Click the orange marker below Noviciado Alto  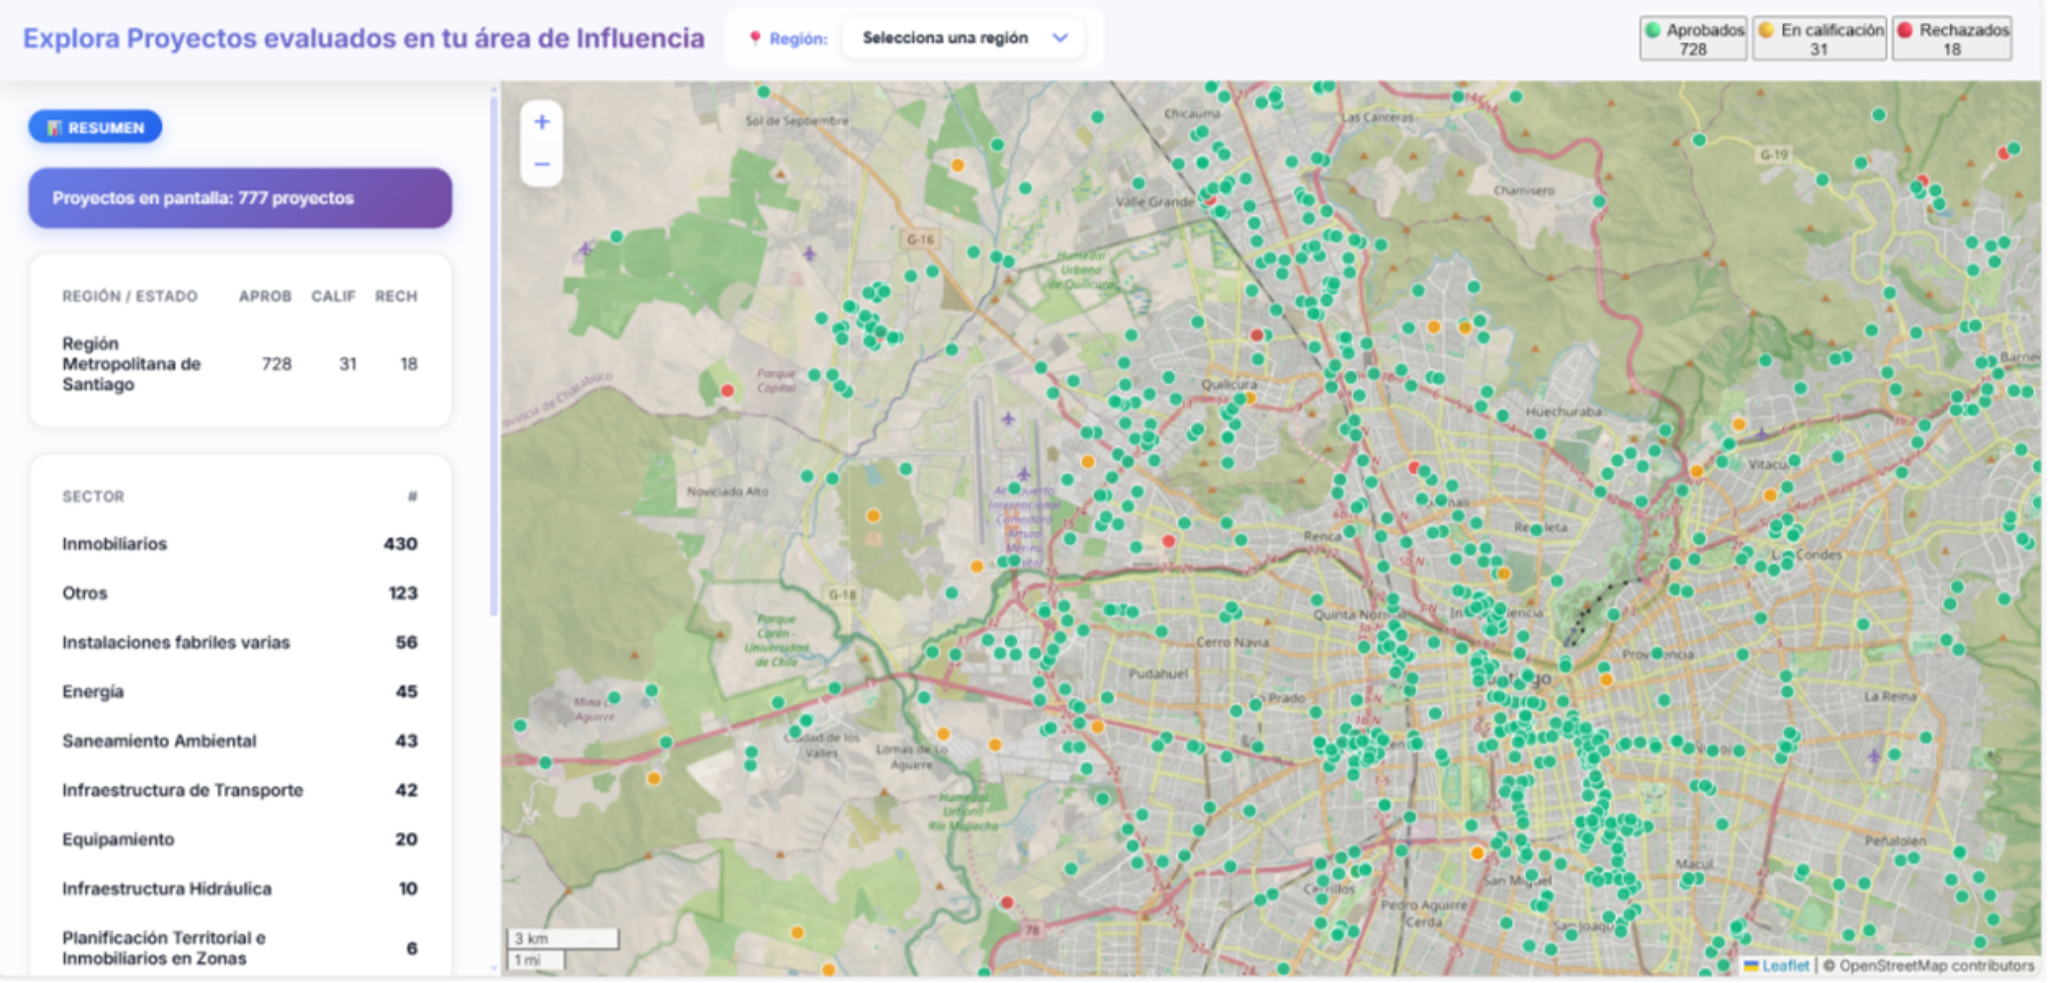(x=873, y=516)
